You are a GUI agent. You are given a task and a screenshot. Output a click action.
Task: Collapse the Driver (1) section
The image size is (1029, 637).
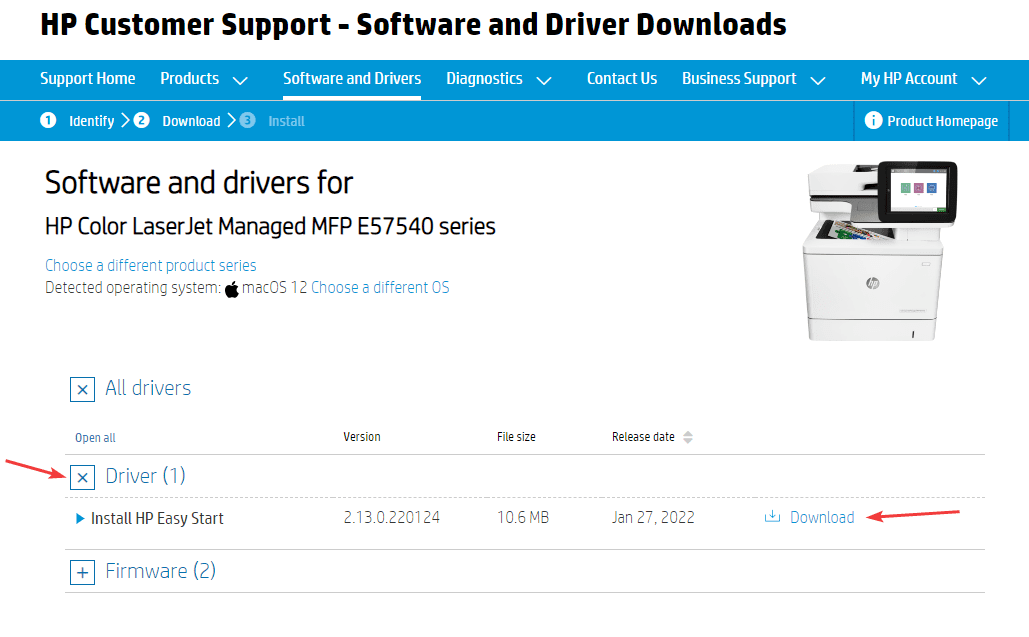pos(82,477)
